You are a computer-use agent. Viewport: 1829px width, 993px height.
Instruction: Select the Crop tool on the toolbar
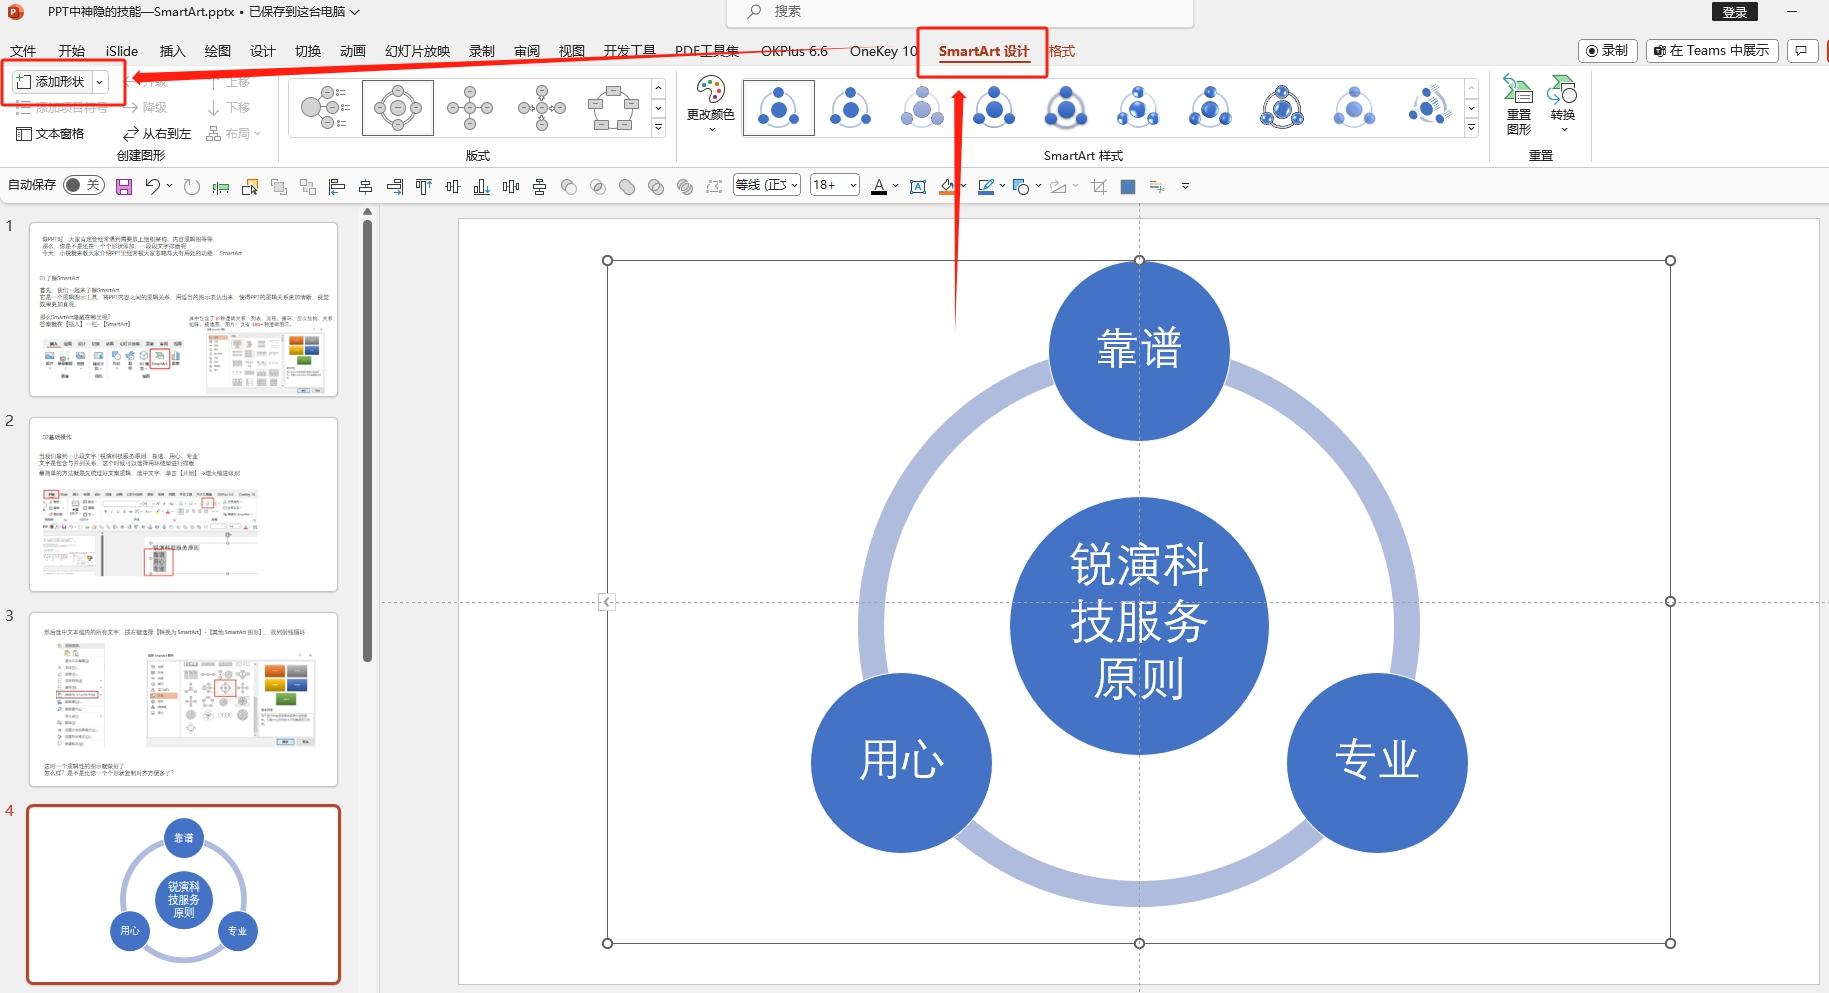(1098, 186)
